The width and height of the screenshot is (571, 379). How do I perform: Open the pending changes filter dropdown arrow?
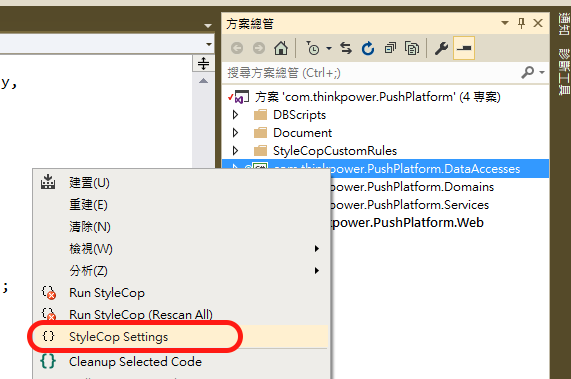tap(329, 48)
